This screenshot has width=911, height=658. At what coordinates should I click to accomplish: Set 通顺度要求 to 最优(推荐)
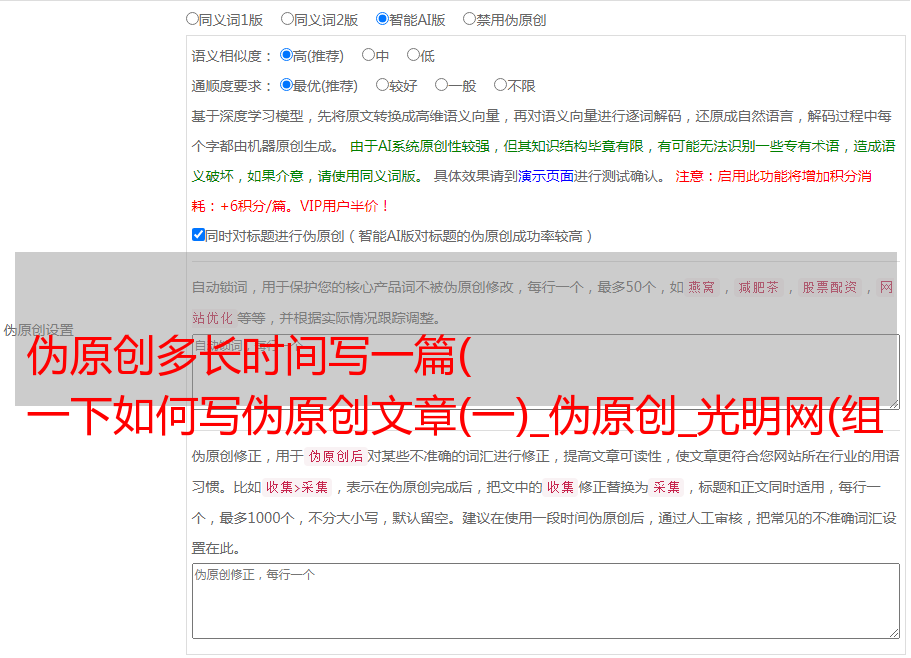(286, 85)
